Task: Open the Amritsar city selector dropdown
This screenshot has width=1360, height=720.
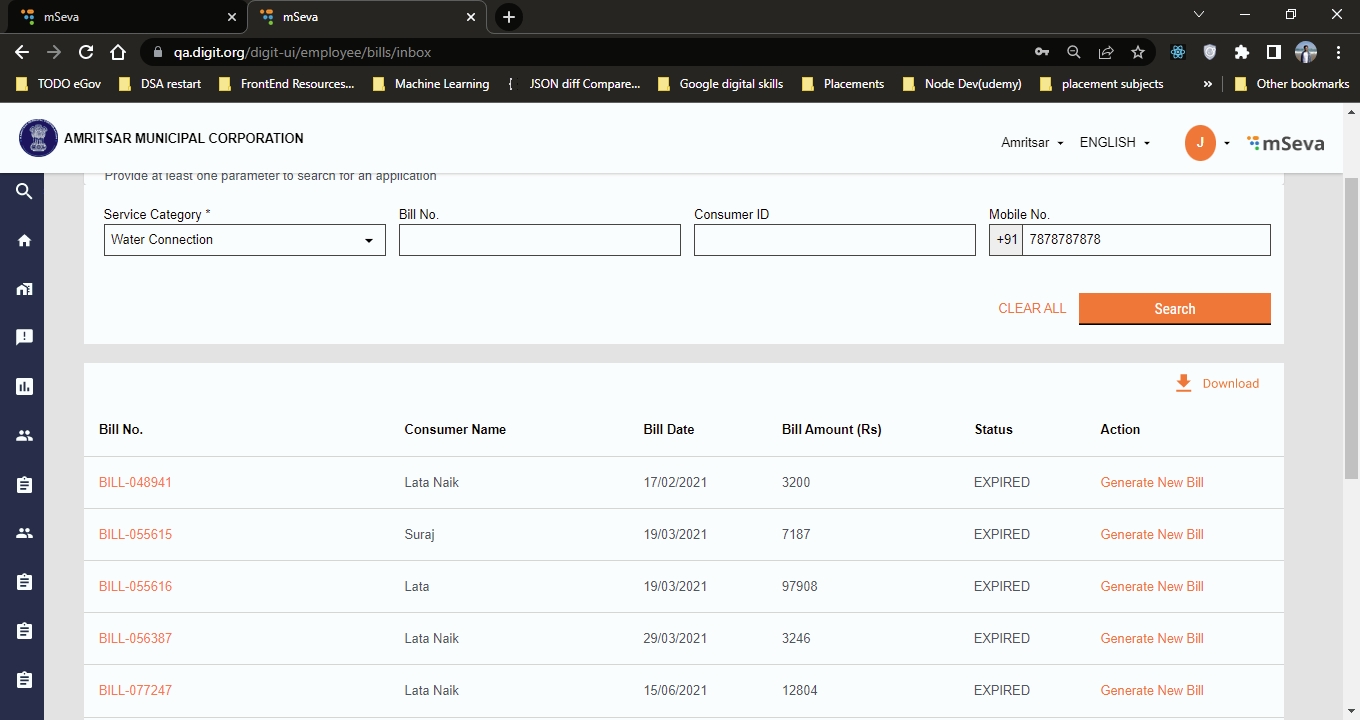Action: [x=1032, y=143]
